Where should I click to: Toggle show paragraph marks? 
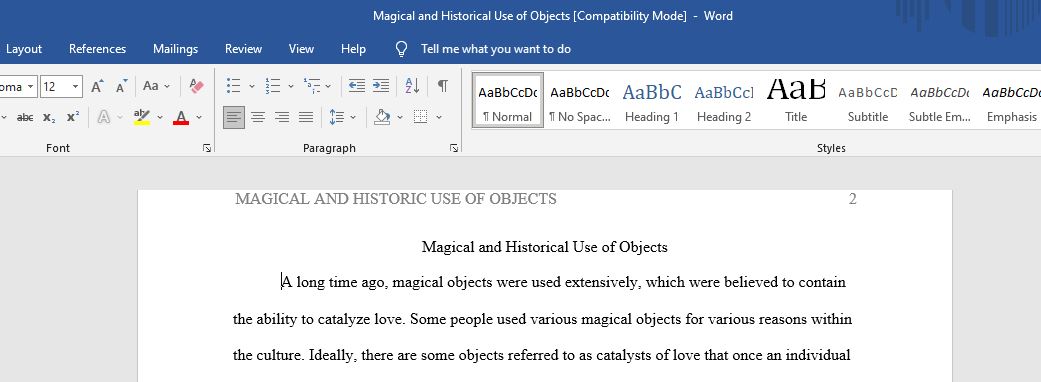(x=443, y=86)
